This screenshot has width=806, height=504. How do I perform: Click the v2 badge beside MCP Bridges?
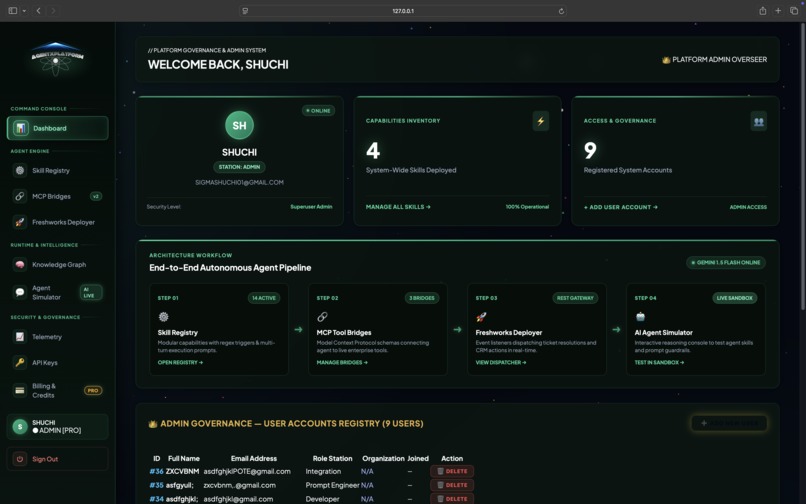click(96, 196)
